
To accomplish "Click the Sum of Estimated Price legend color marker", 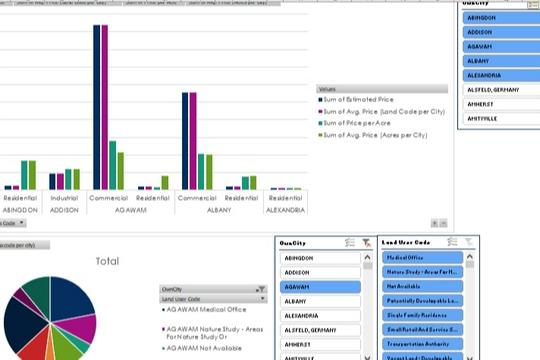I will click(x=320, y=100).
